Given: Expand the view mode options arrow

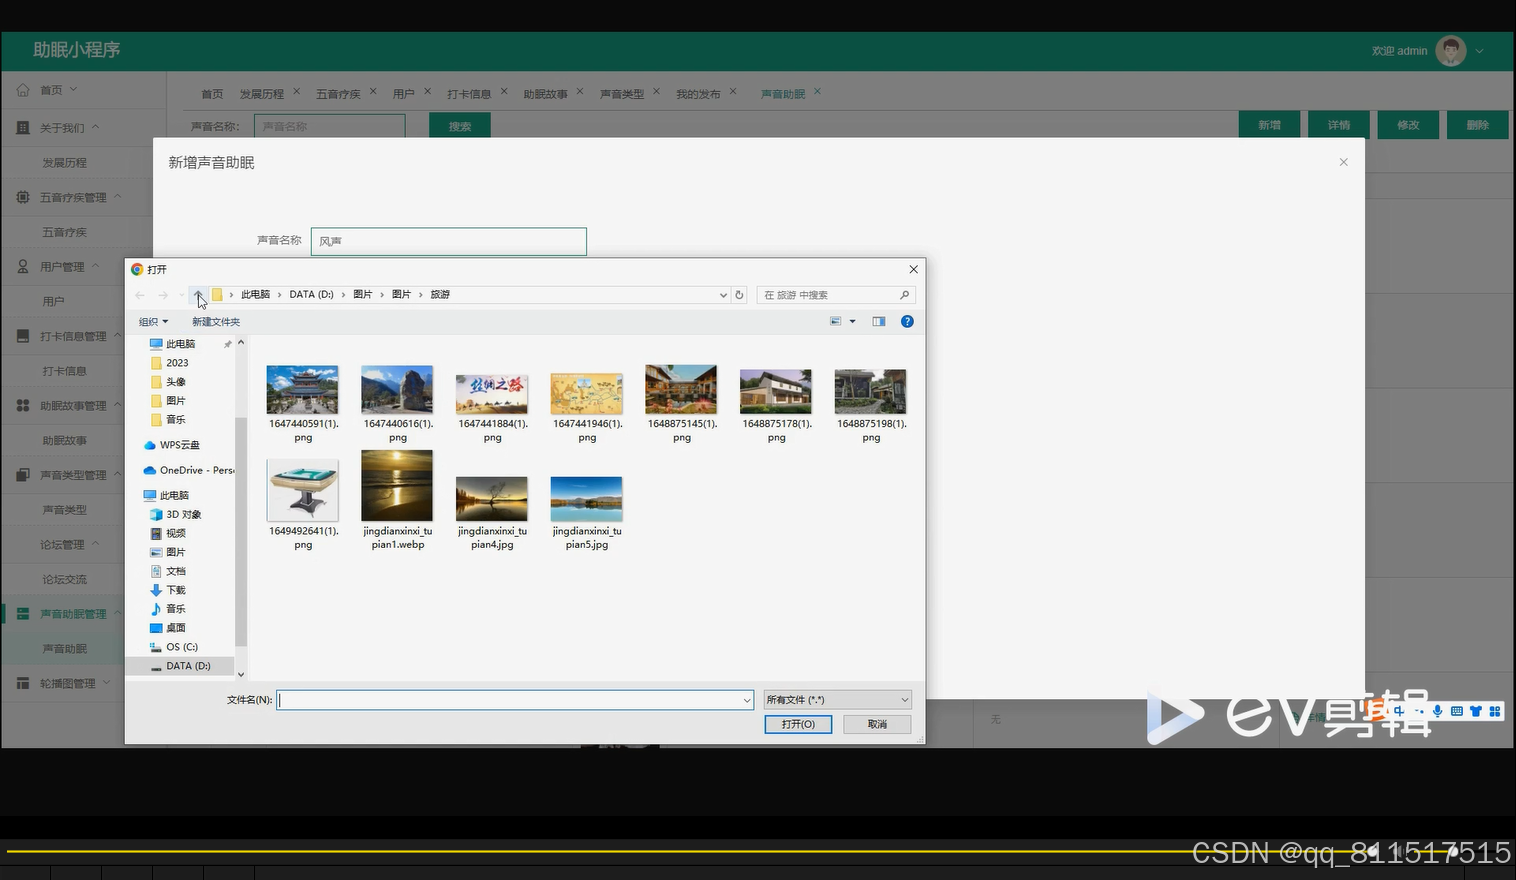Looking at the screenshot, I should tap(853, 321).
